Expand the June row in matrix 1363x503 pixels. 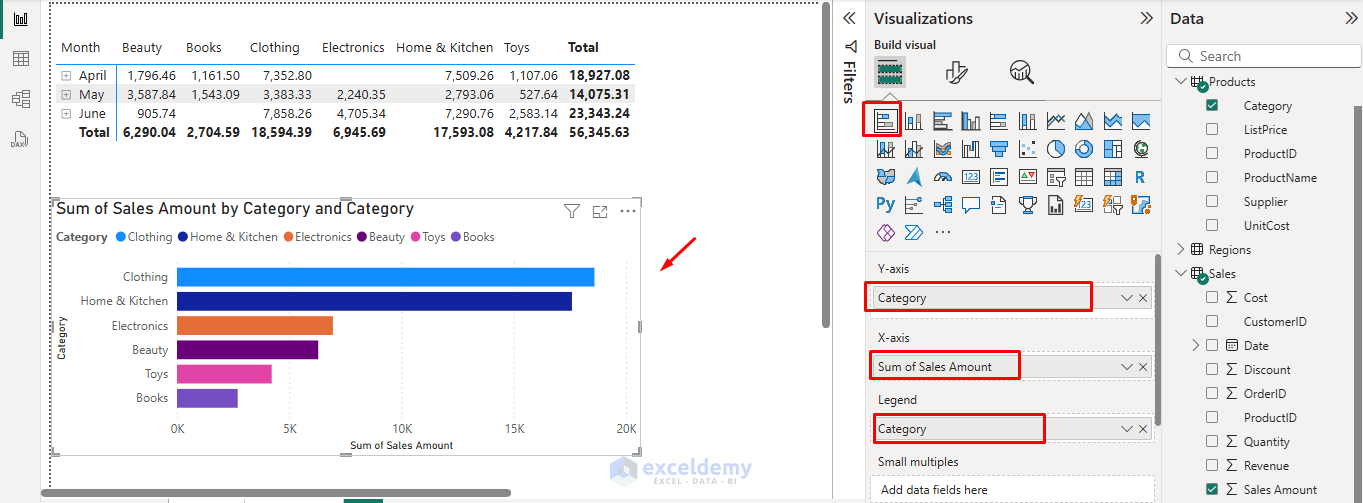(66, 113)
